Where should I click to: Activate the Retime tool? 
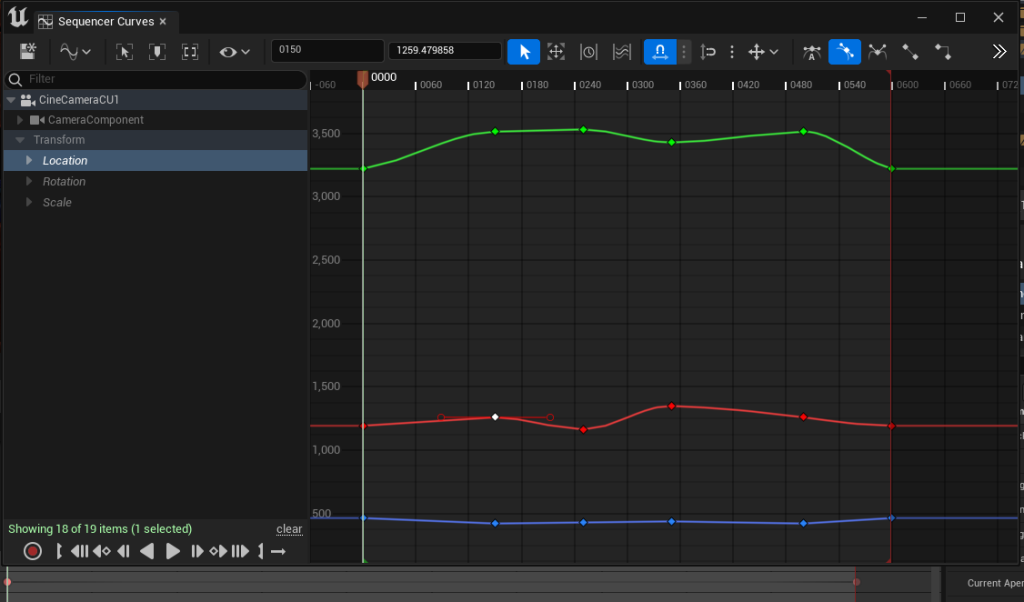pyautogui.click(x=589, y=51)
